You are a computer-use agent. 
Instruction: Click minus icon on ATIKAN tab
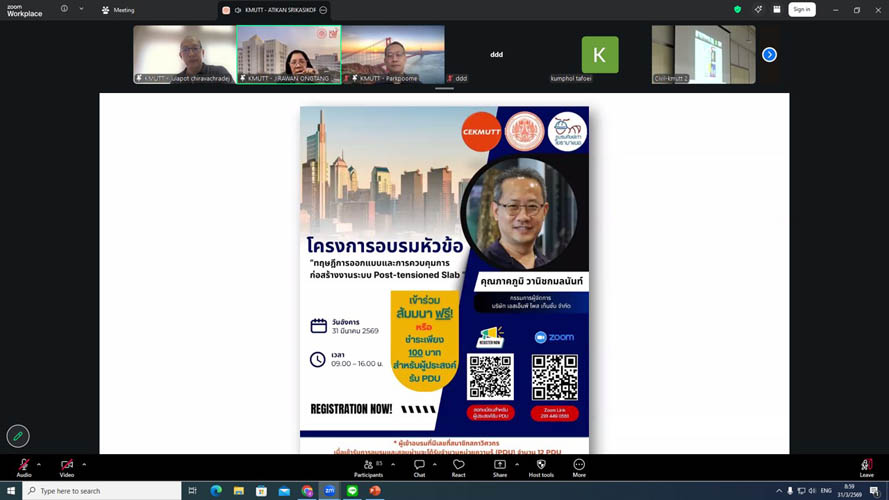(323, 10)
